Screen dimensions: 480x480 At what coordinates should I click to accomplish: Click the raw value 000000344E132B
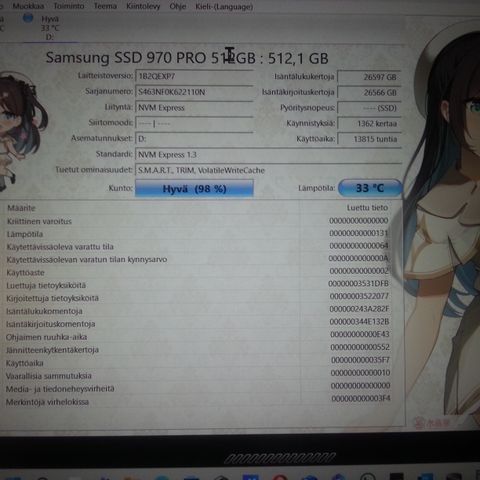(360, 322)
